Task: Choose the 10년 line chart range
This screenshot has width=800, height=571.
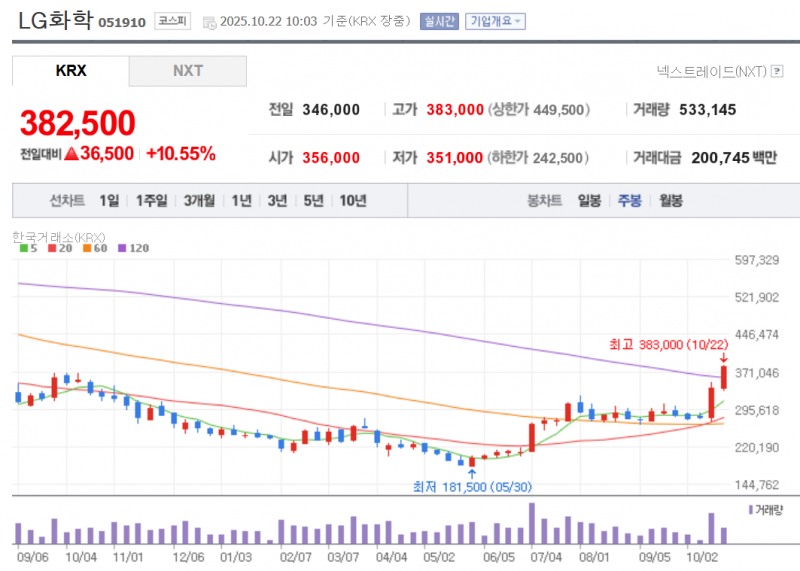Action: click(x=352, y=200)
